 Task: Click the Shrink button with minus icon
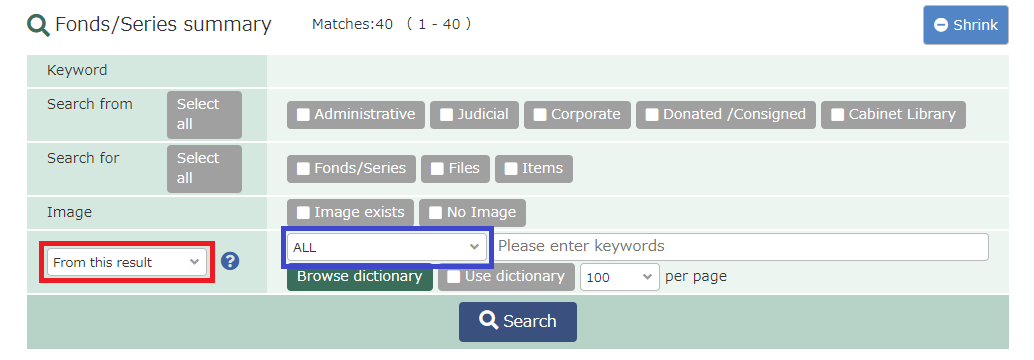tap(965, 25)
